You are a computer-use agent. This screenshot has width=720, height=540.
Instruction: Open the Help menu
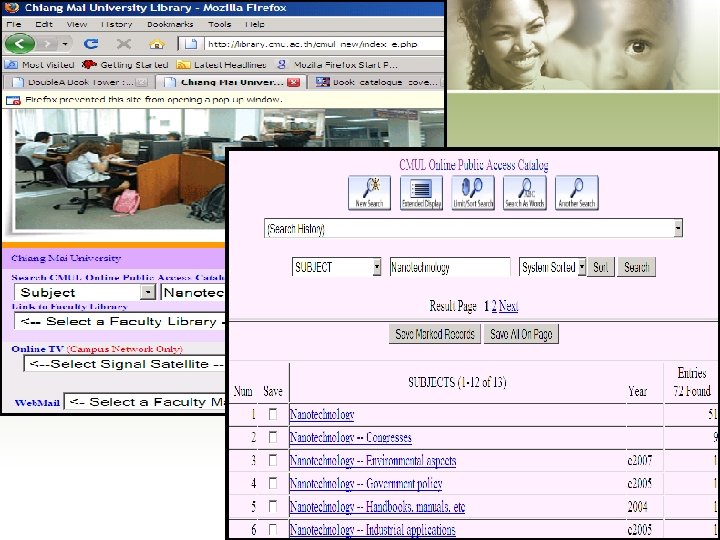pyautogui.click(x=255, y=24)
